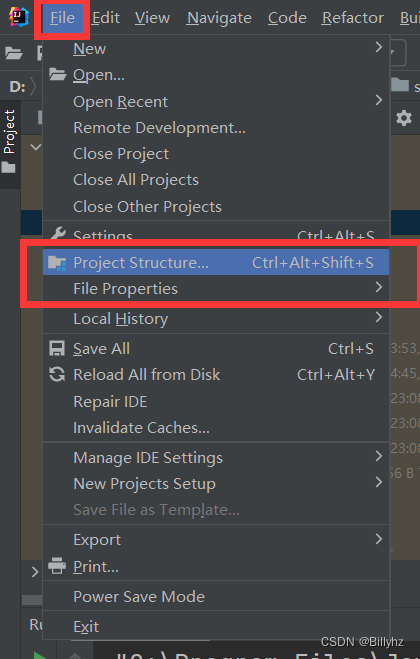Viewport: 420px width, 659px height.
Task: Open the Edit menu
Action: [106, 18]
